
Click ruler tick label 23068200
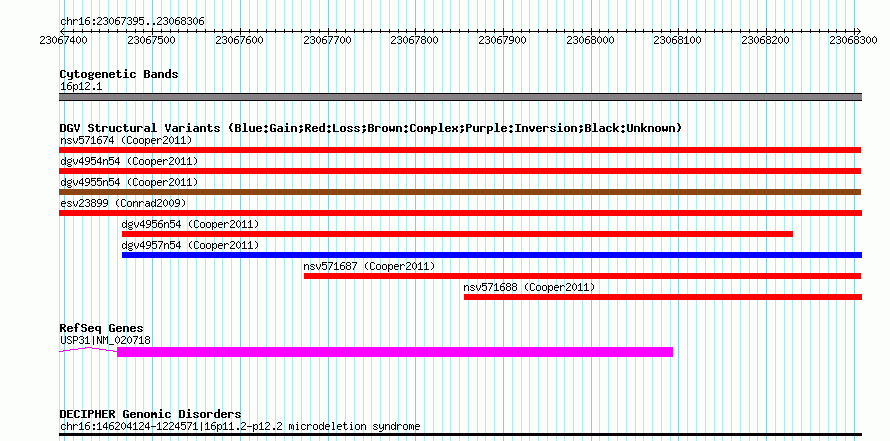click(766, 40)
